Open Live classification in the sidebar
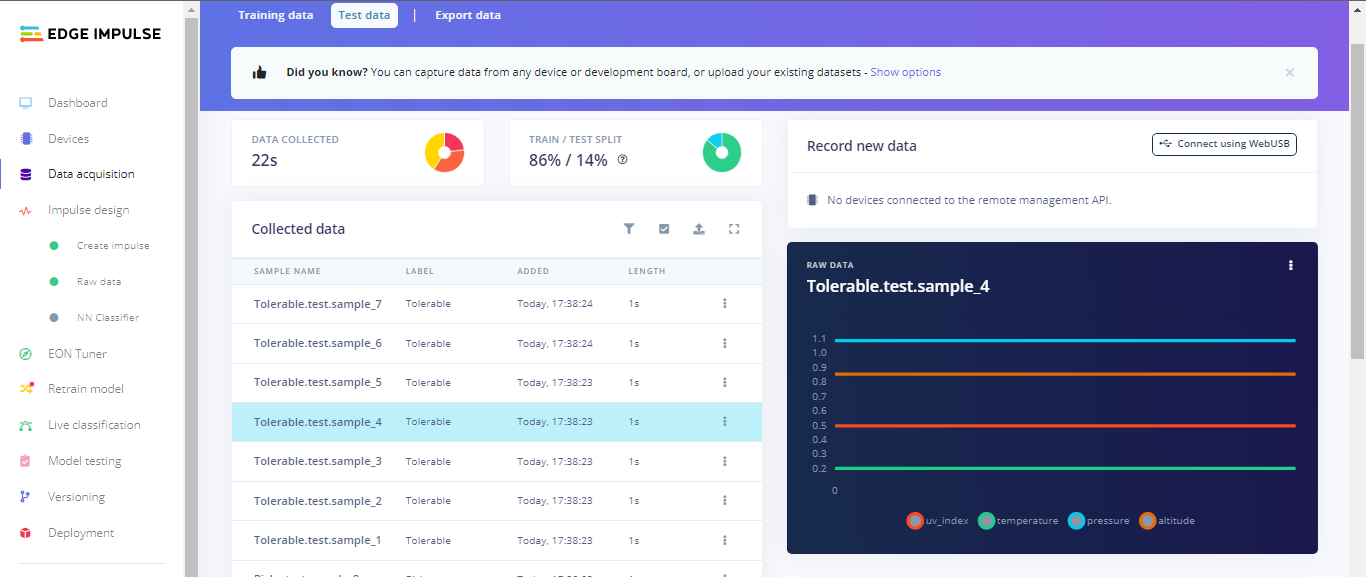This screenshot has height=577, width=1366. (94, 425)
